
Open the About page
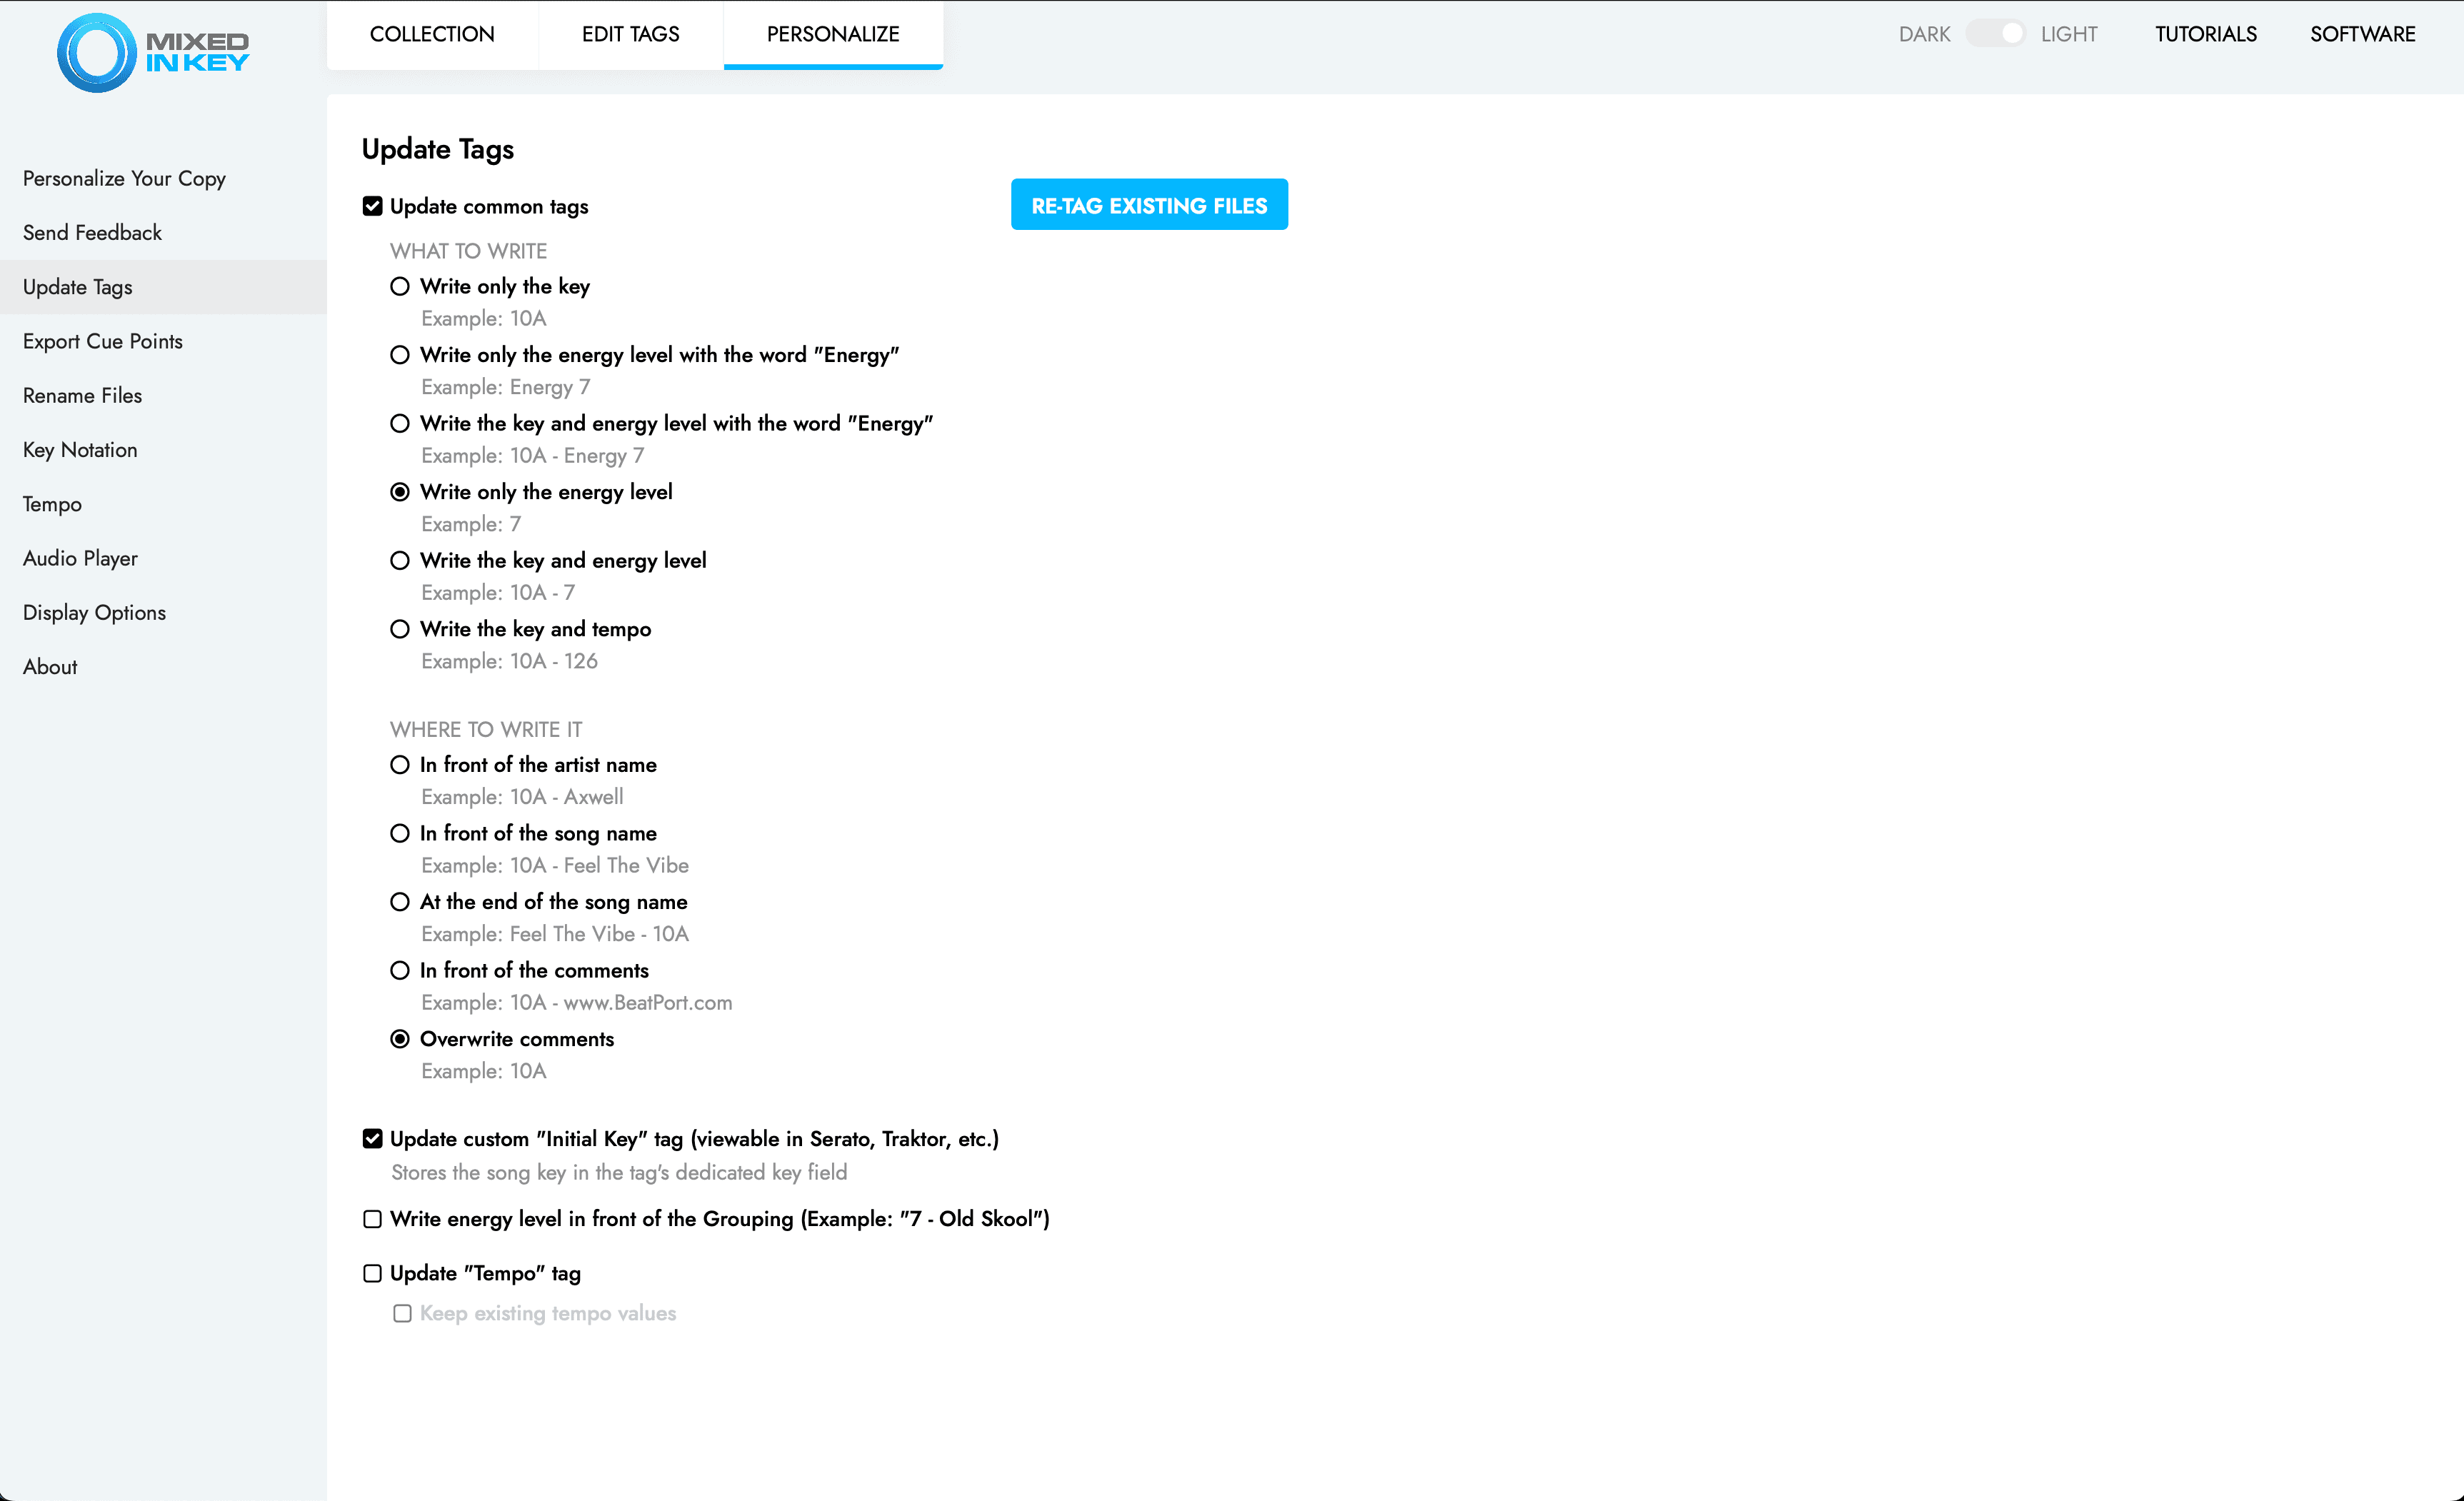(163, 667)
